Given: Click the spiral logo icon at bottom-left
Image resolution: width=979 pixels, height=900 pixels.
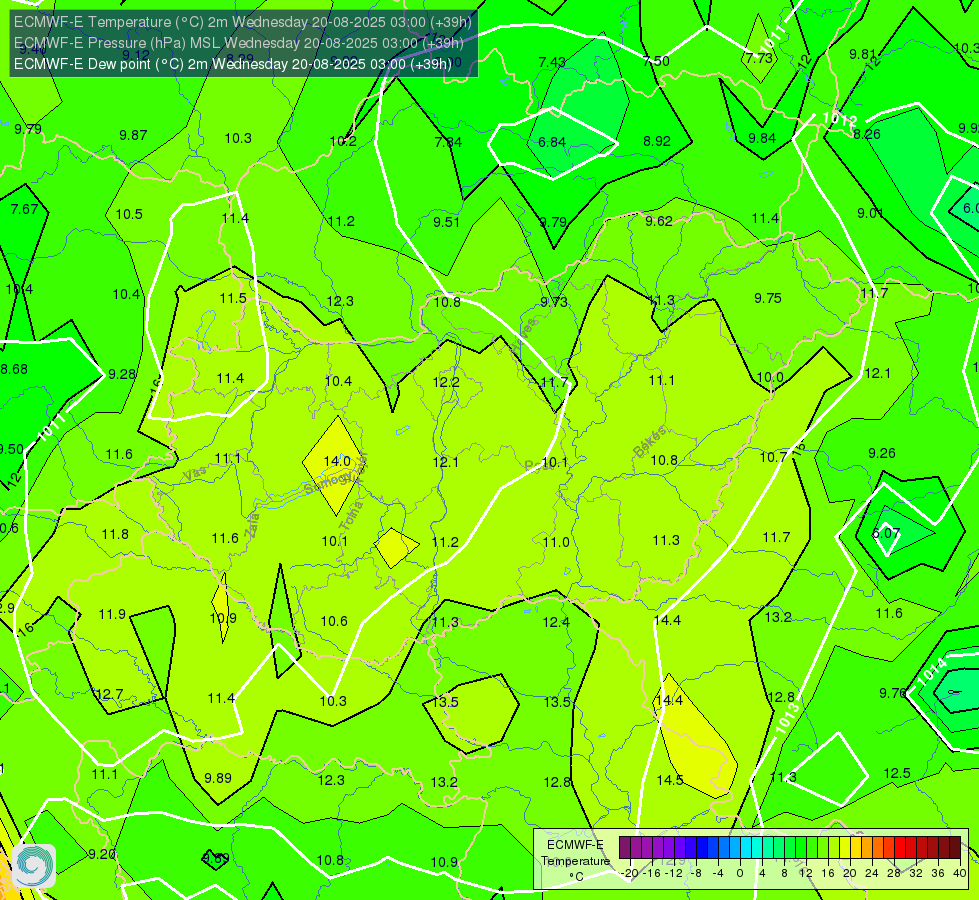Looking at the screenshot, I should [34, 866].
